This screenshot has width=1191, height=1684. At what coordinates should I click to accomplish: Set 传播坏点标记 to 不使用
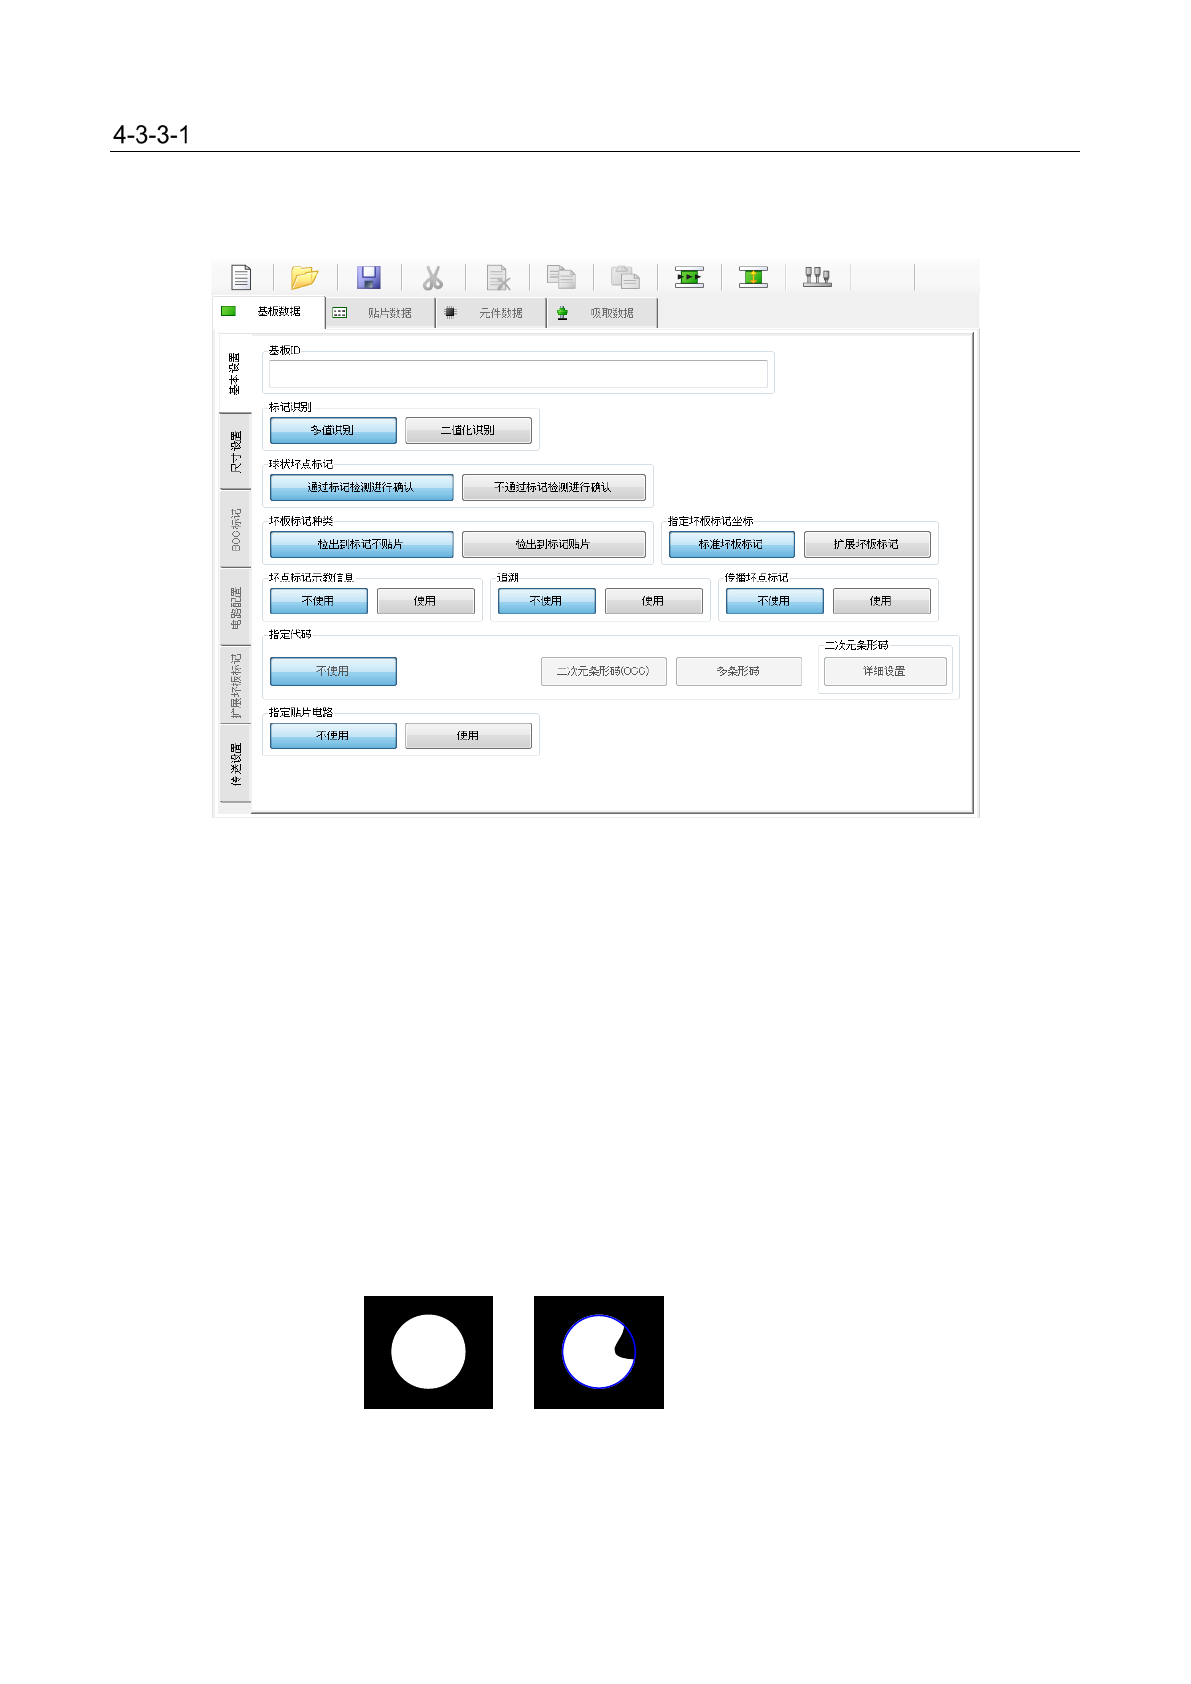774,601
